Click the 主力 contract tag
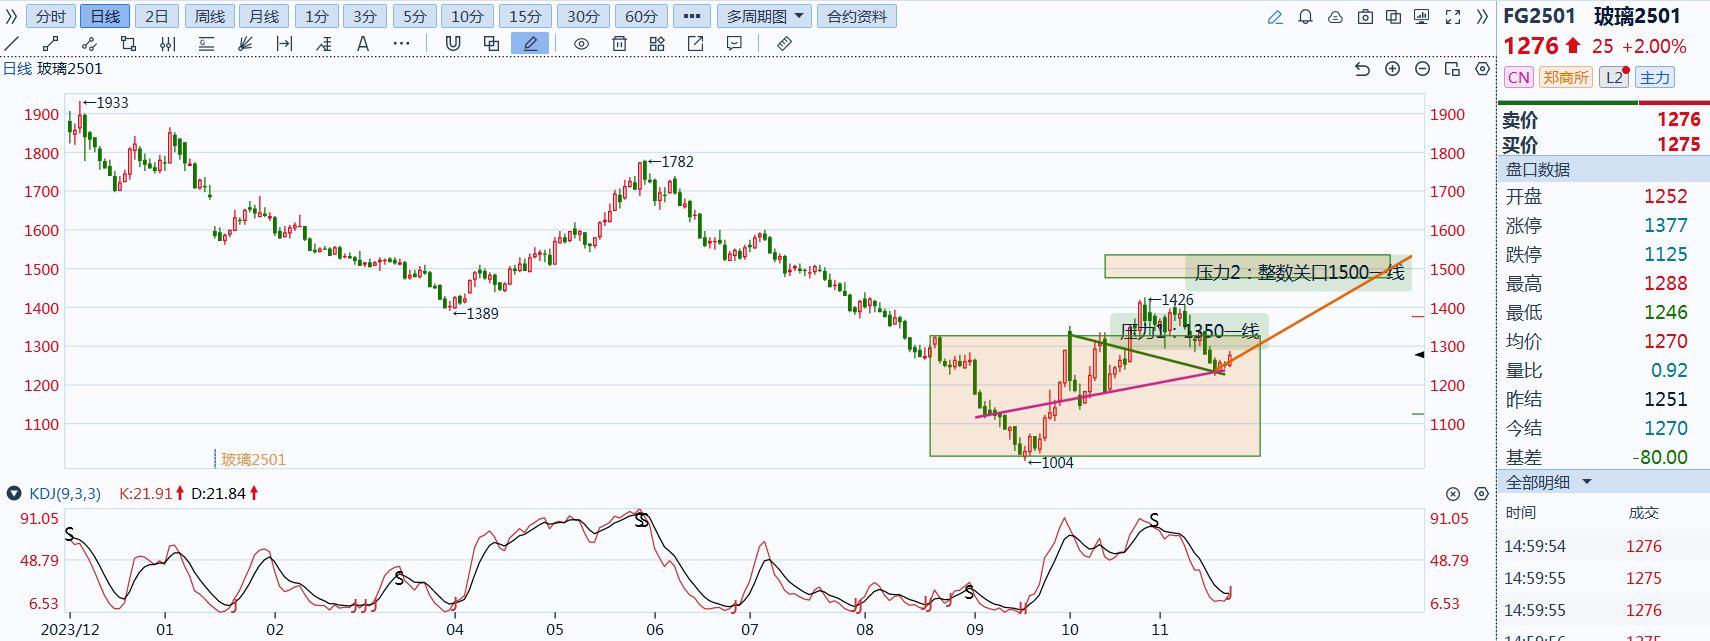 coord(1654,77)
